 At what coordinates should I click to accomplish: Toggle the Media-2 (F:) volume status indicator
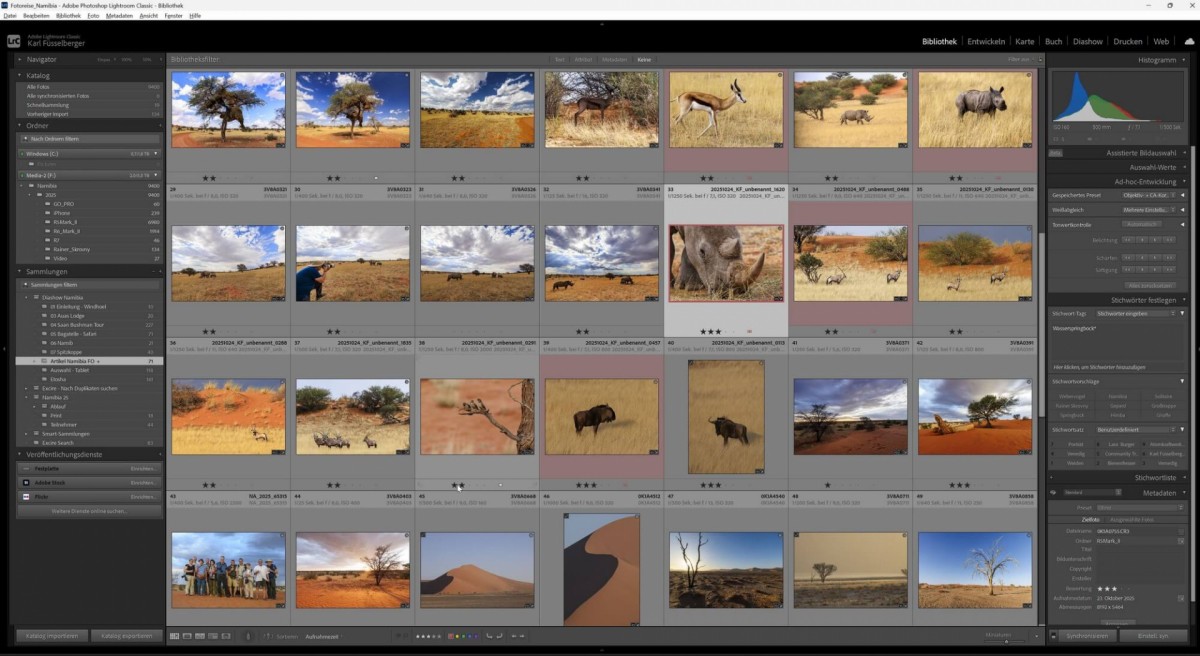(x=24, y=175)
